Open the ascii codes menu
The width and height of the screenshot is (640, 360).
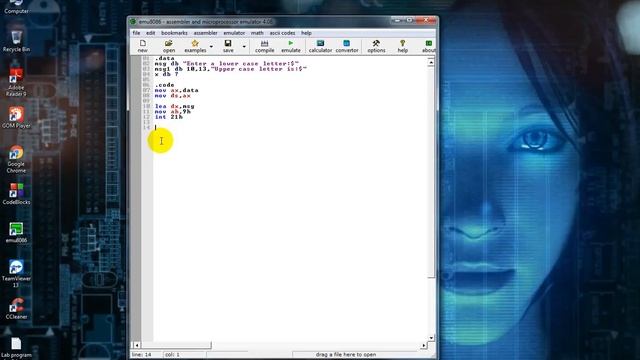tap(282, 33)
